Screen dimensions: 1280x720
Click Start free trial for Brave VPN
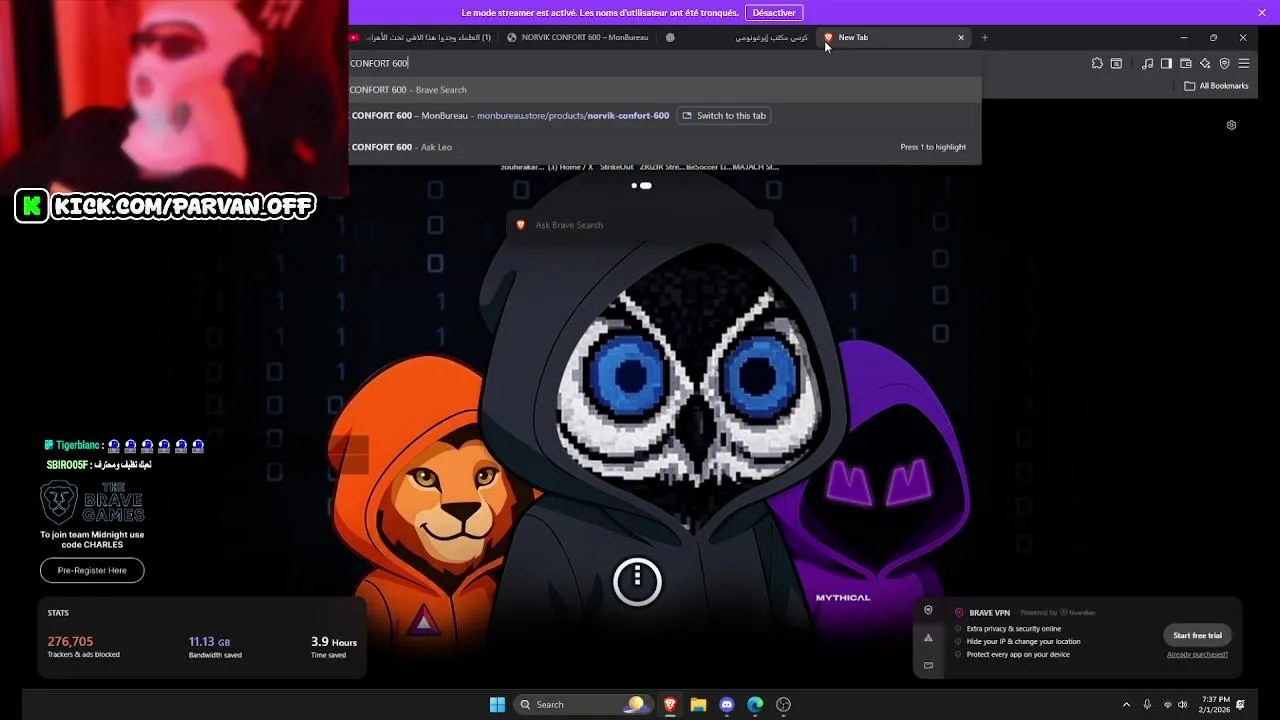click(x=1197, y=635)
